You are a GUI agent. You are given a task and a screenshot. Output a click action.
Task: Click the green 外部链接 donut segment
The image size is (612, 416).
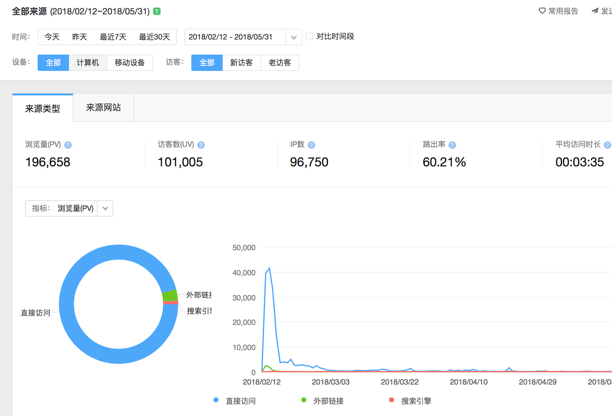coord(170,296)
